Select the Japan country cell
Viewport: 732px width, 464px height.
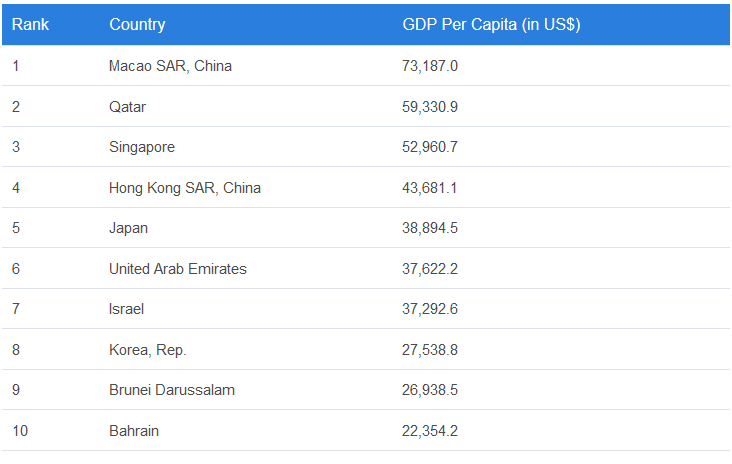click(128, 228)
